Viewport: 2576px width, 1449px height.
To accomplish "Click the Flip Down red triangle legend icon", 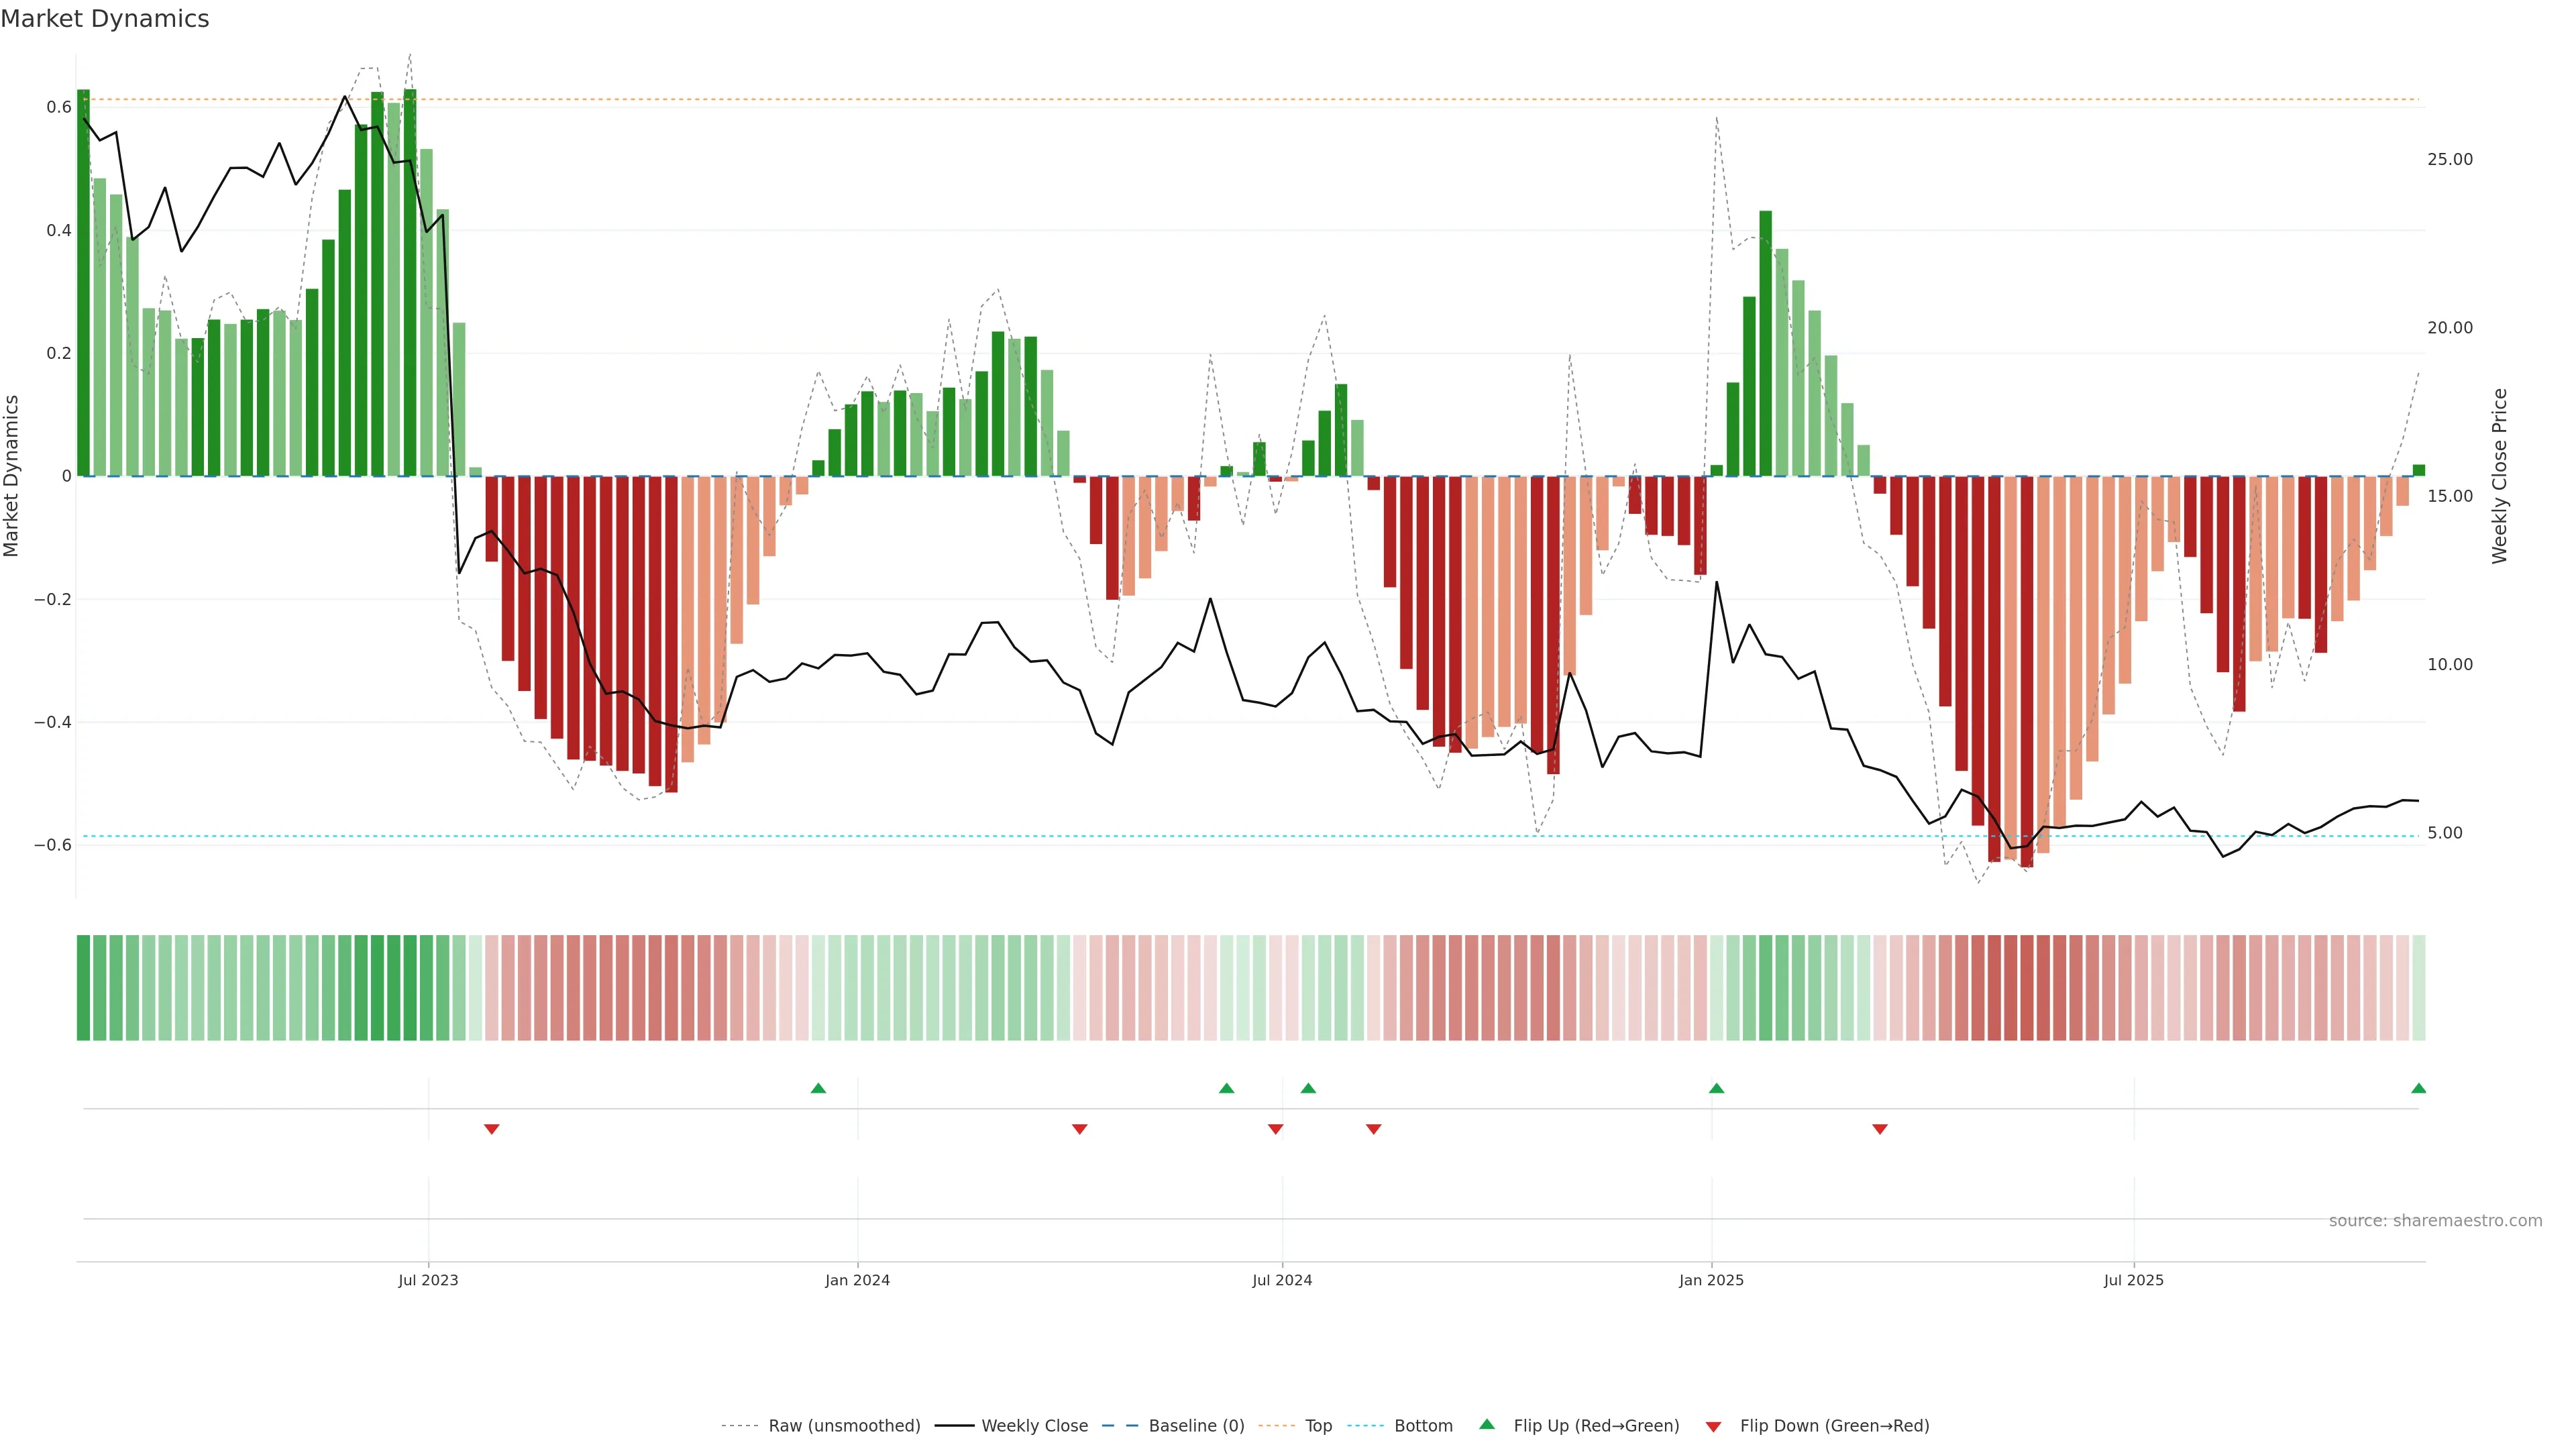I will pos(1713,1427).
